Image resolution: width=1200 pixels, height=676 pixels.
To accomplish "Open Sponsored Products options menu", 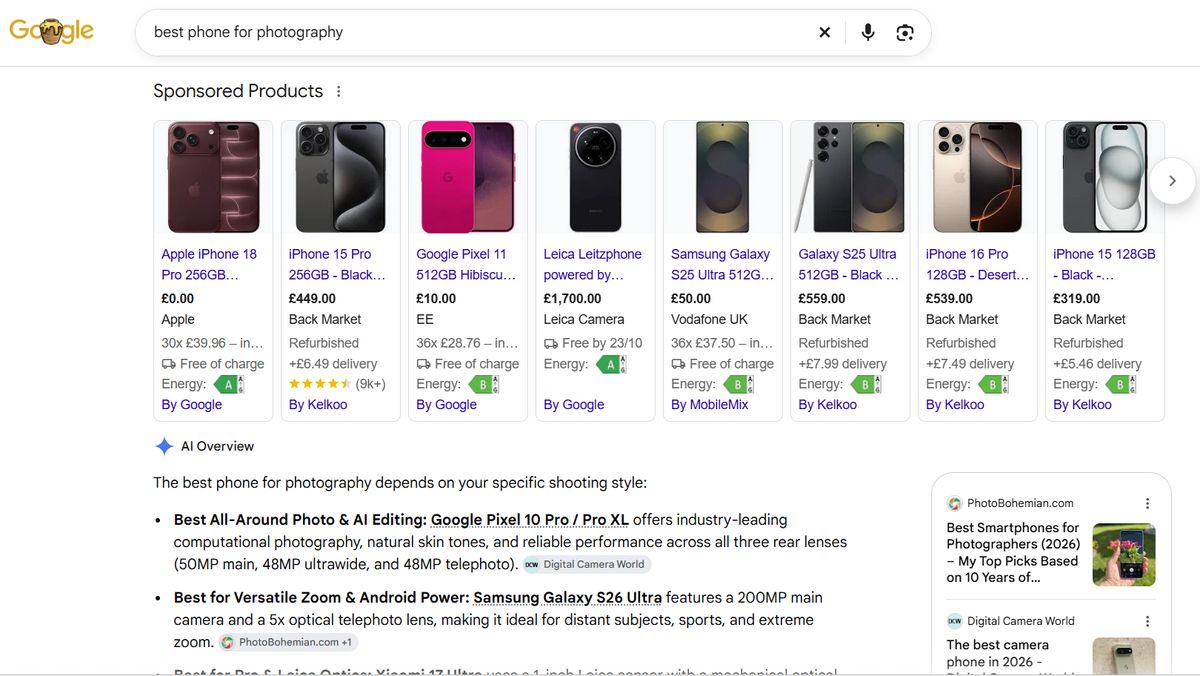I will click(x=338, y=91).
